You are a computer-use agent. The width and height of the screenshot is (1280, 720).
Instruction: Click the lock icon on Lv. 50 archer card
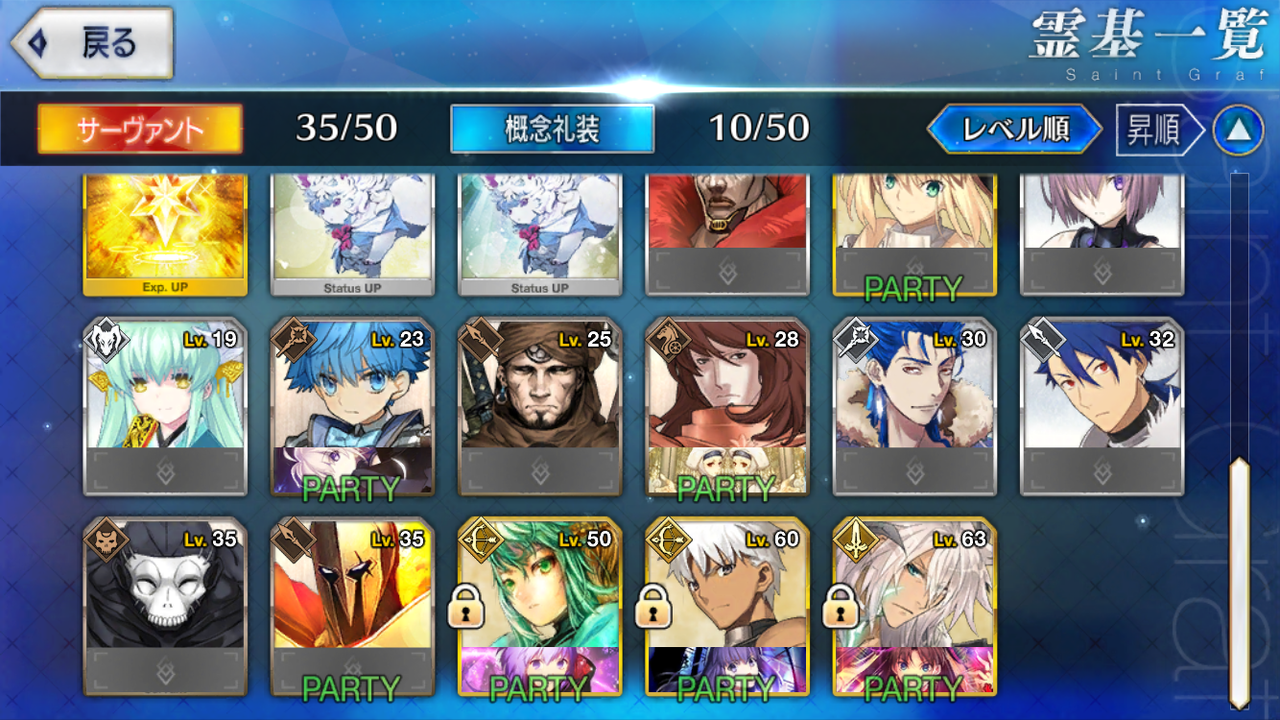(466, 606)
